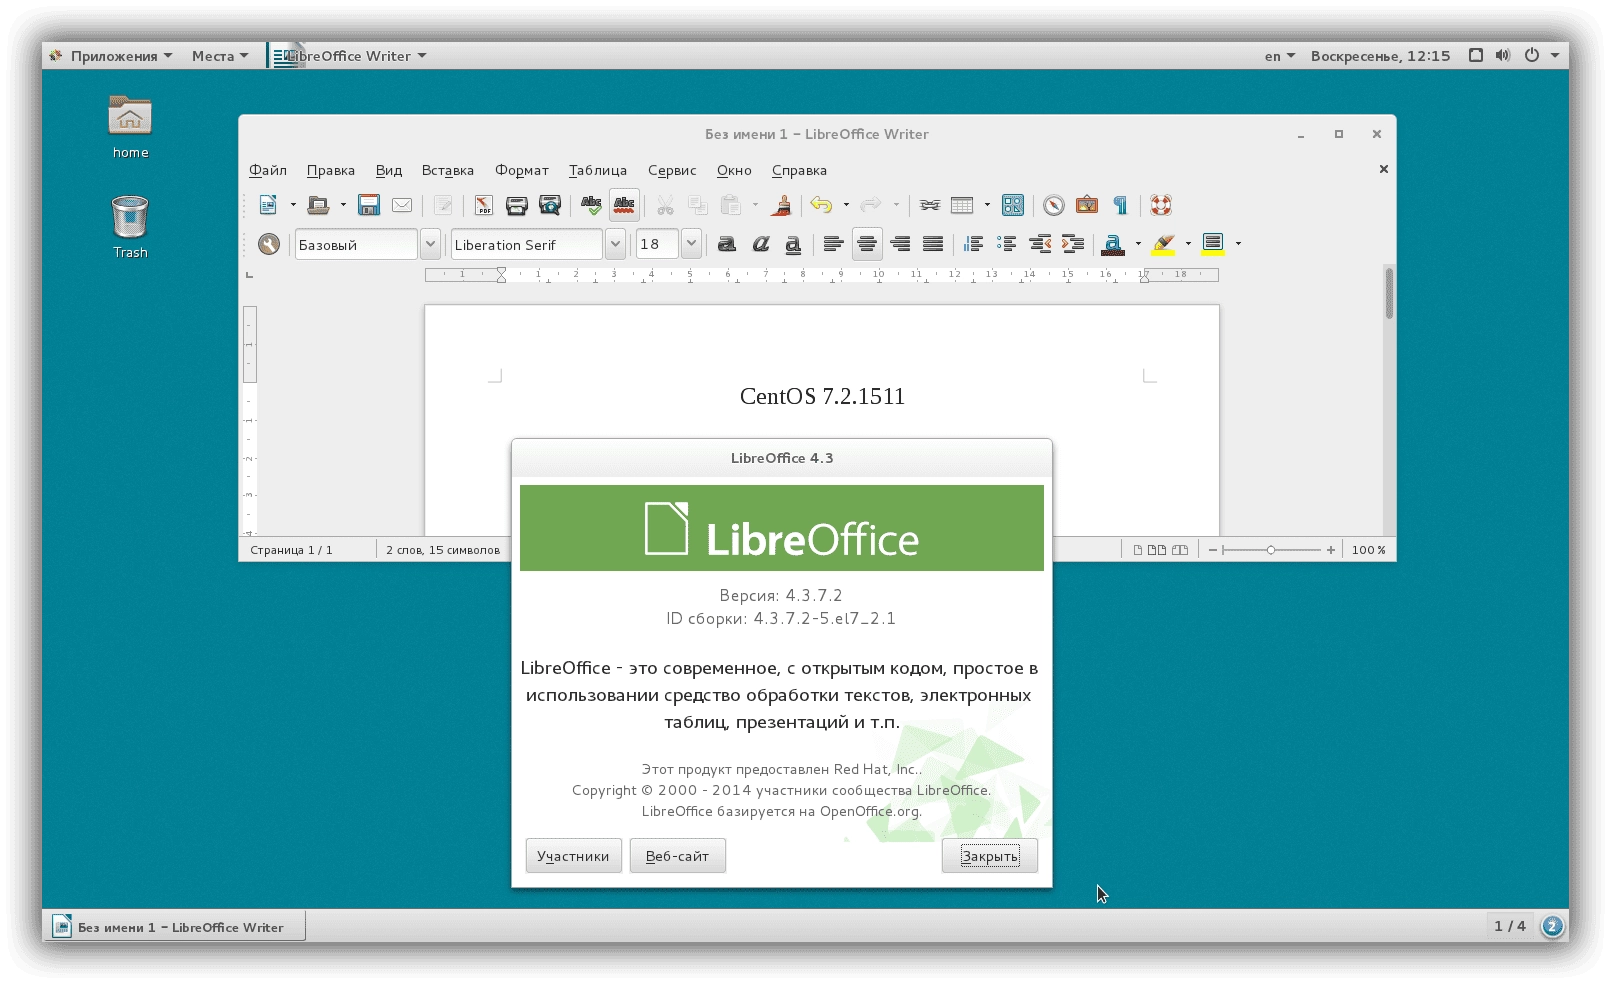Align paragraph right

coord(900,244)
